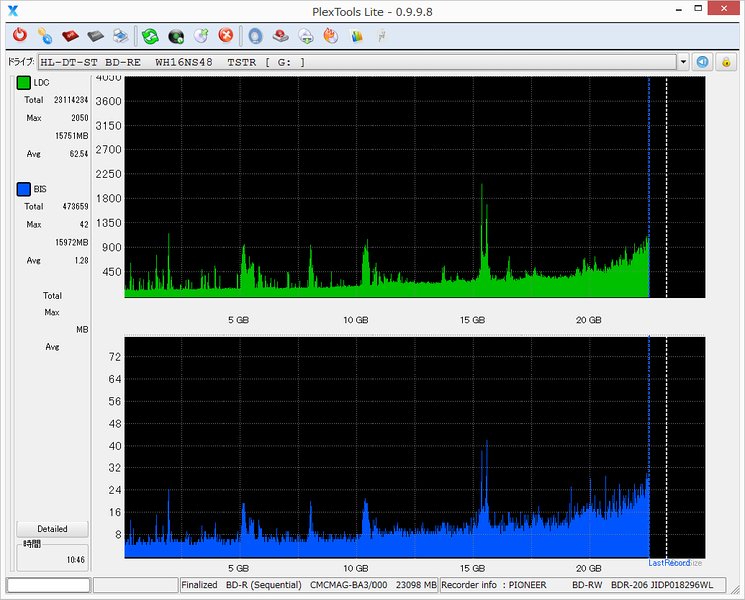The width and height of the screenshot is (745, 600).
Task: Click the red card toolbar icon
Action: pos(70,36)
